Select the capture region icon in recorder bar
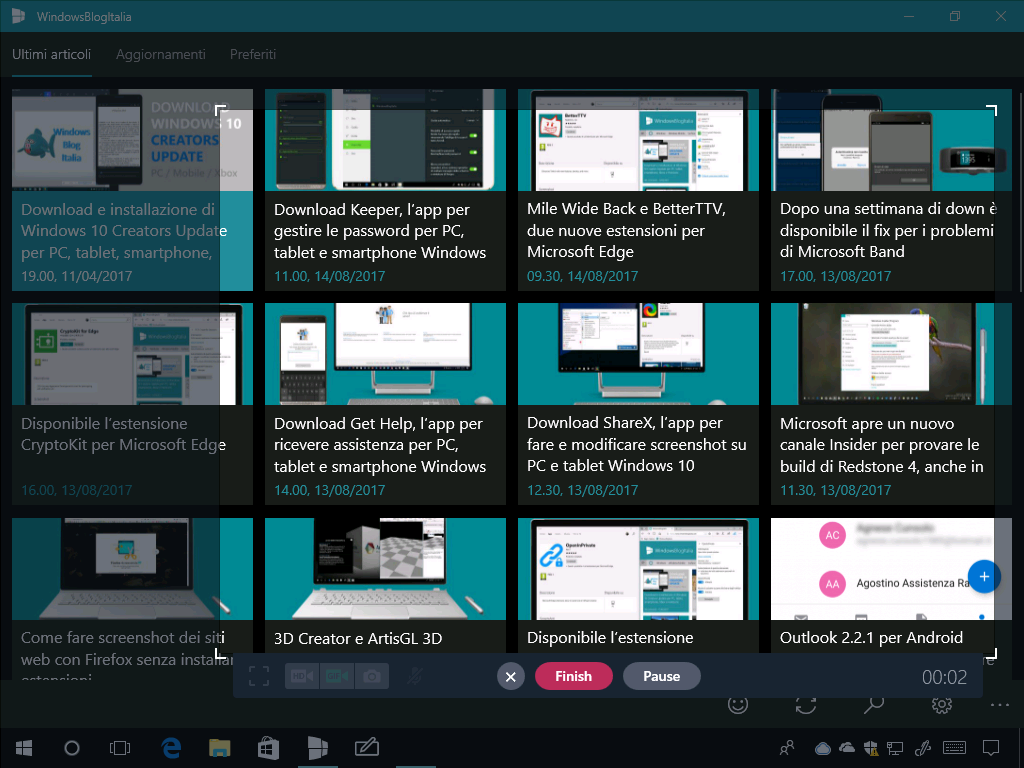1024x768 pixels. tap(259, 677)
